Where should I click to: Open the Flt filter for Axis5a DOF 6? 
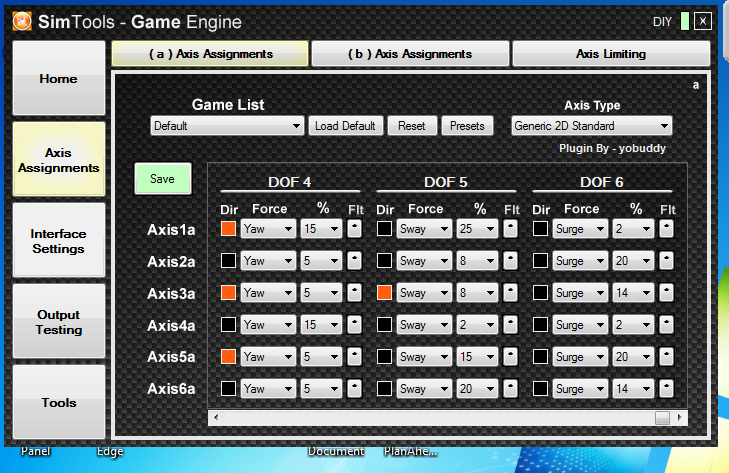[666, 357]
